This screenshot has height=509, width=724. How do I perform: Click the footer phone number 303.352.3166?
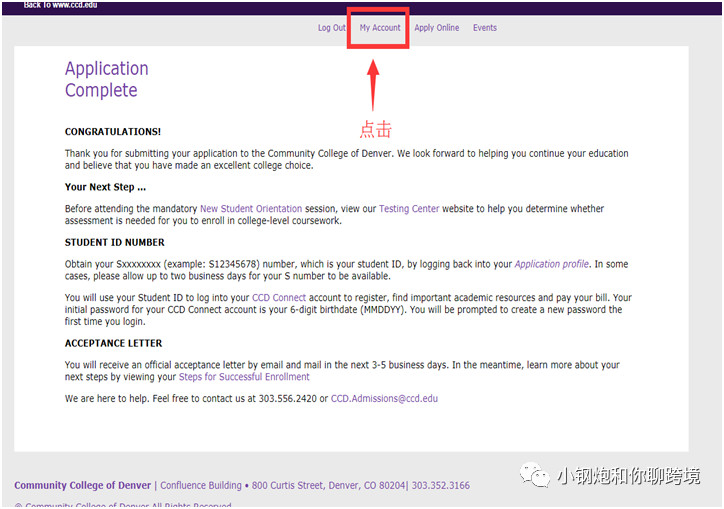(440, 485)
